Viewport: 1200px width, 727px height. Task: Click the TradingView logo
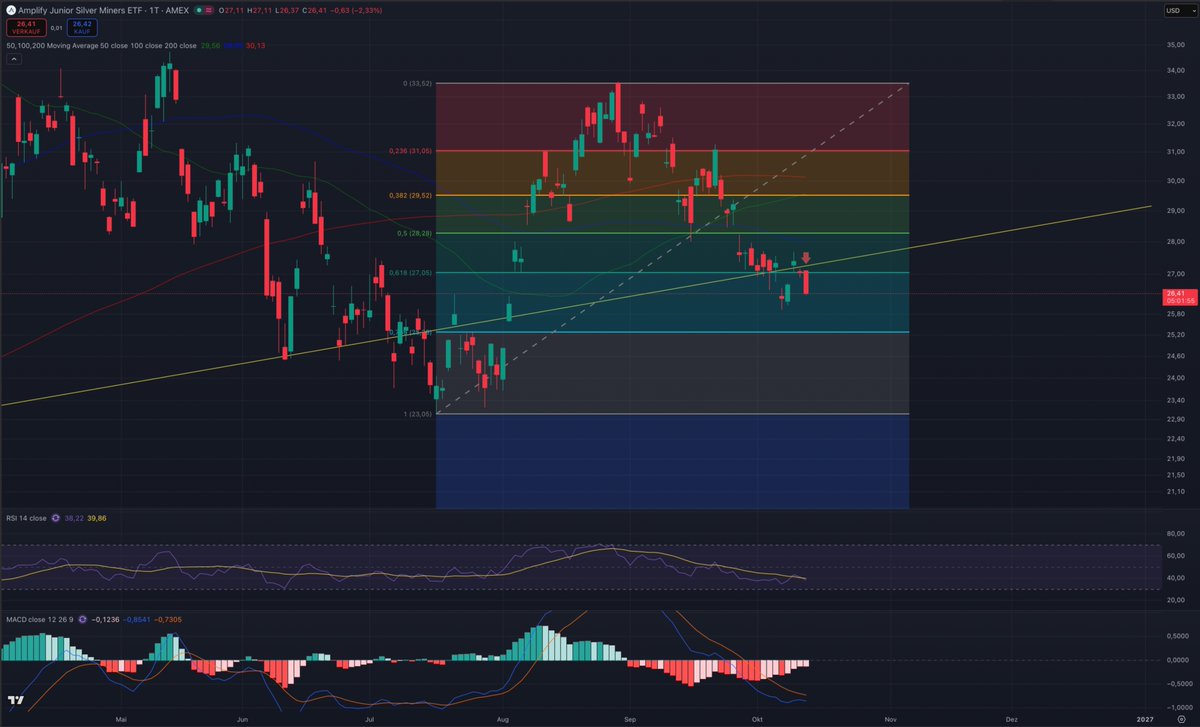(17, 700)
